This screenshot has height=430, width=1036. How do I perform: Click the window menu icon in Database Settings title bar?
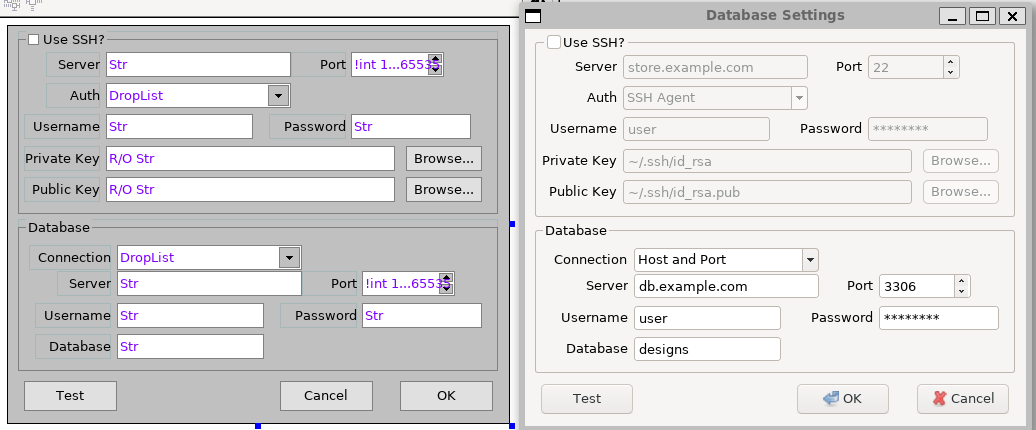(534, 15)
